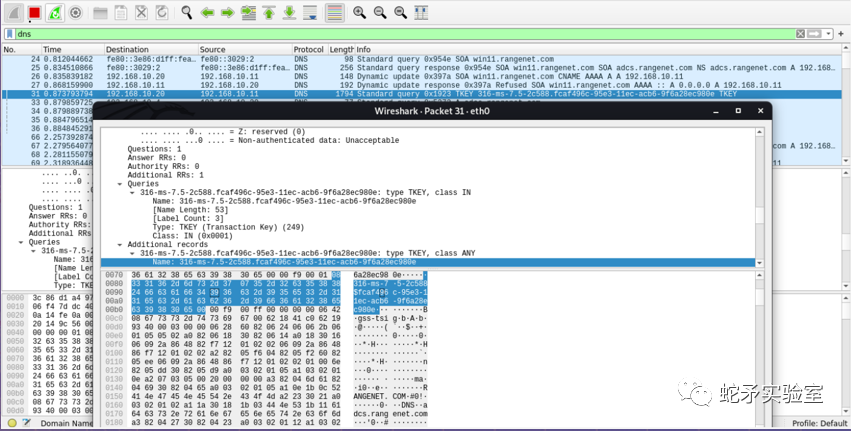Open Expert Information yellow circle icon
This screenshot has width=851, height=431.
point(12,423)
